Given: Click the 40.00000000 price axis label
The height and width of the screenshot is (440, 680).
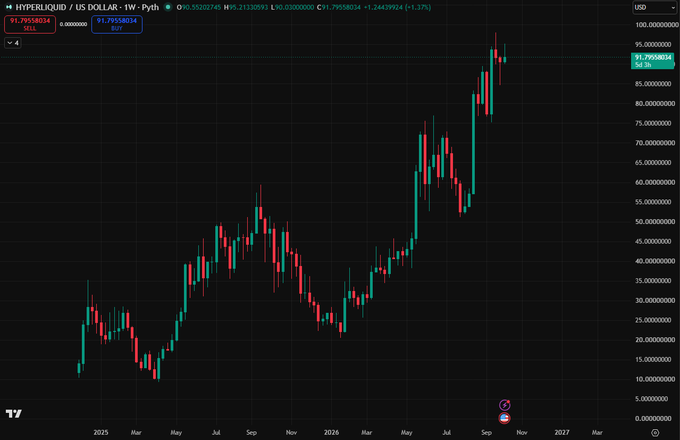Looking at the screenshot, I should point(655,261).
